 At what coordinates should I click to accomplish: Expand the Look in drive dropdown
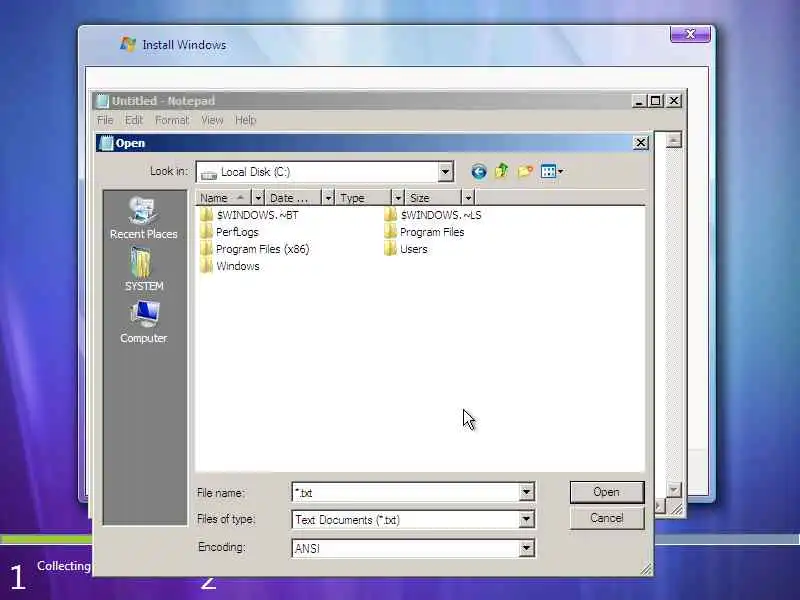tap(445, 172)
